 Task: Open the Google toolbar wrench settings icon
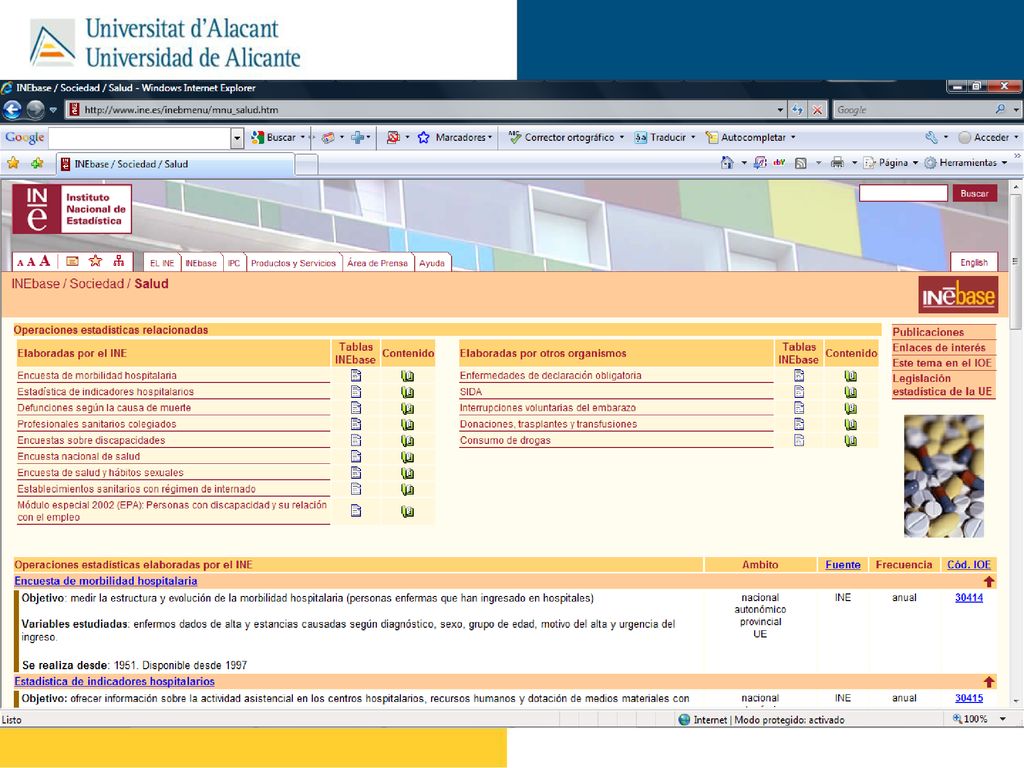tap(931, 137)
